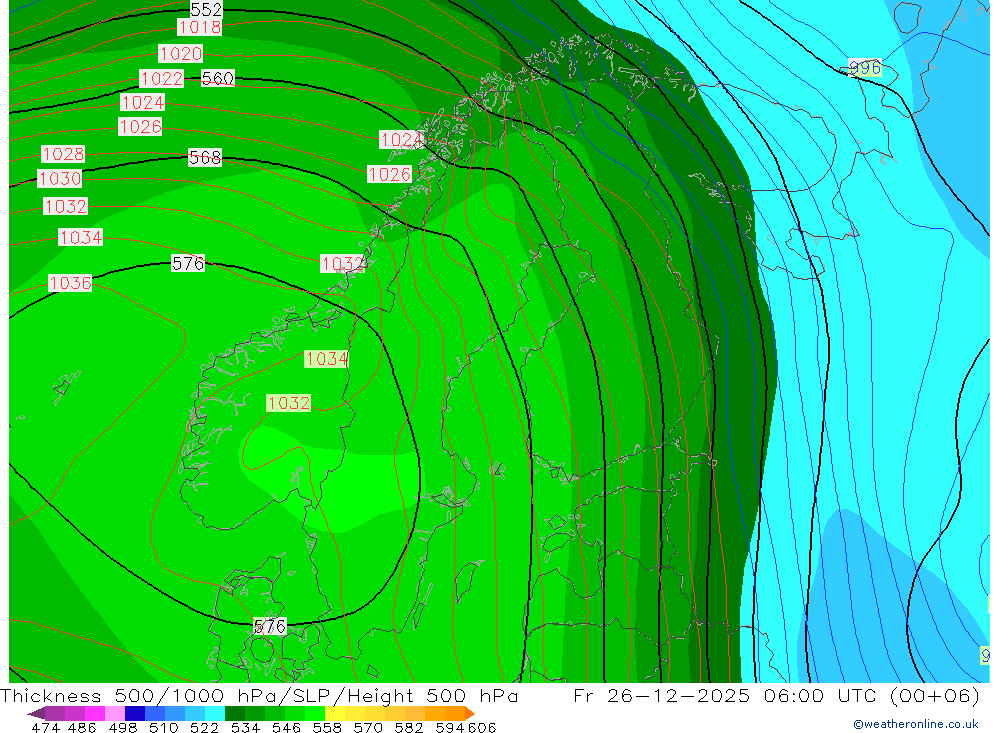Image resolution: width=1000 pixels, height=733 pixels.
Task: Click the '594' legend value
Action: point(450,728)
